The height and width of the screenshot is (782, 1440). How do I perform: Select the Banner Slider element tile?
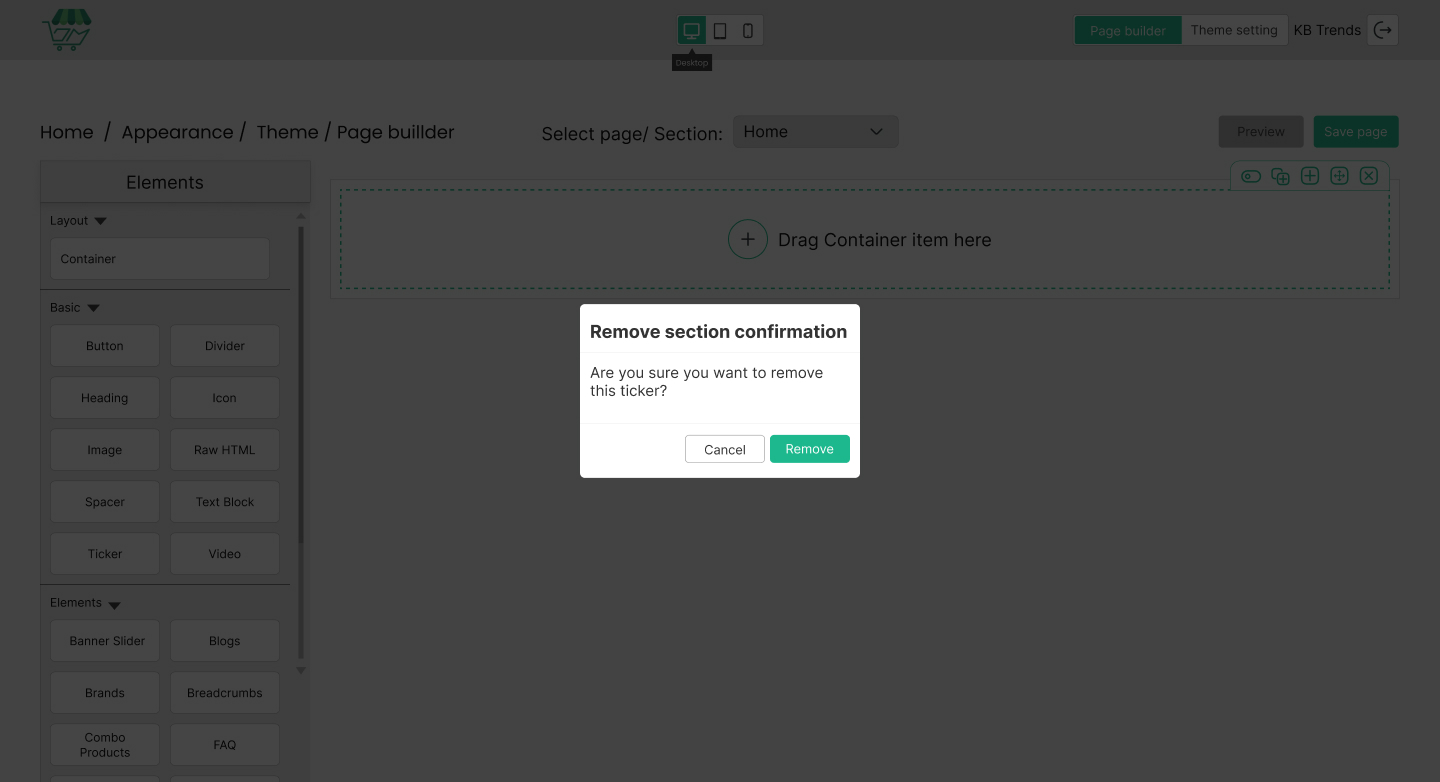pyautogui.click(x=105, y=641)
